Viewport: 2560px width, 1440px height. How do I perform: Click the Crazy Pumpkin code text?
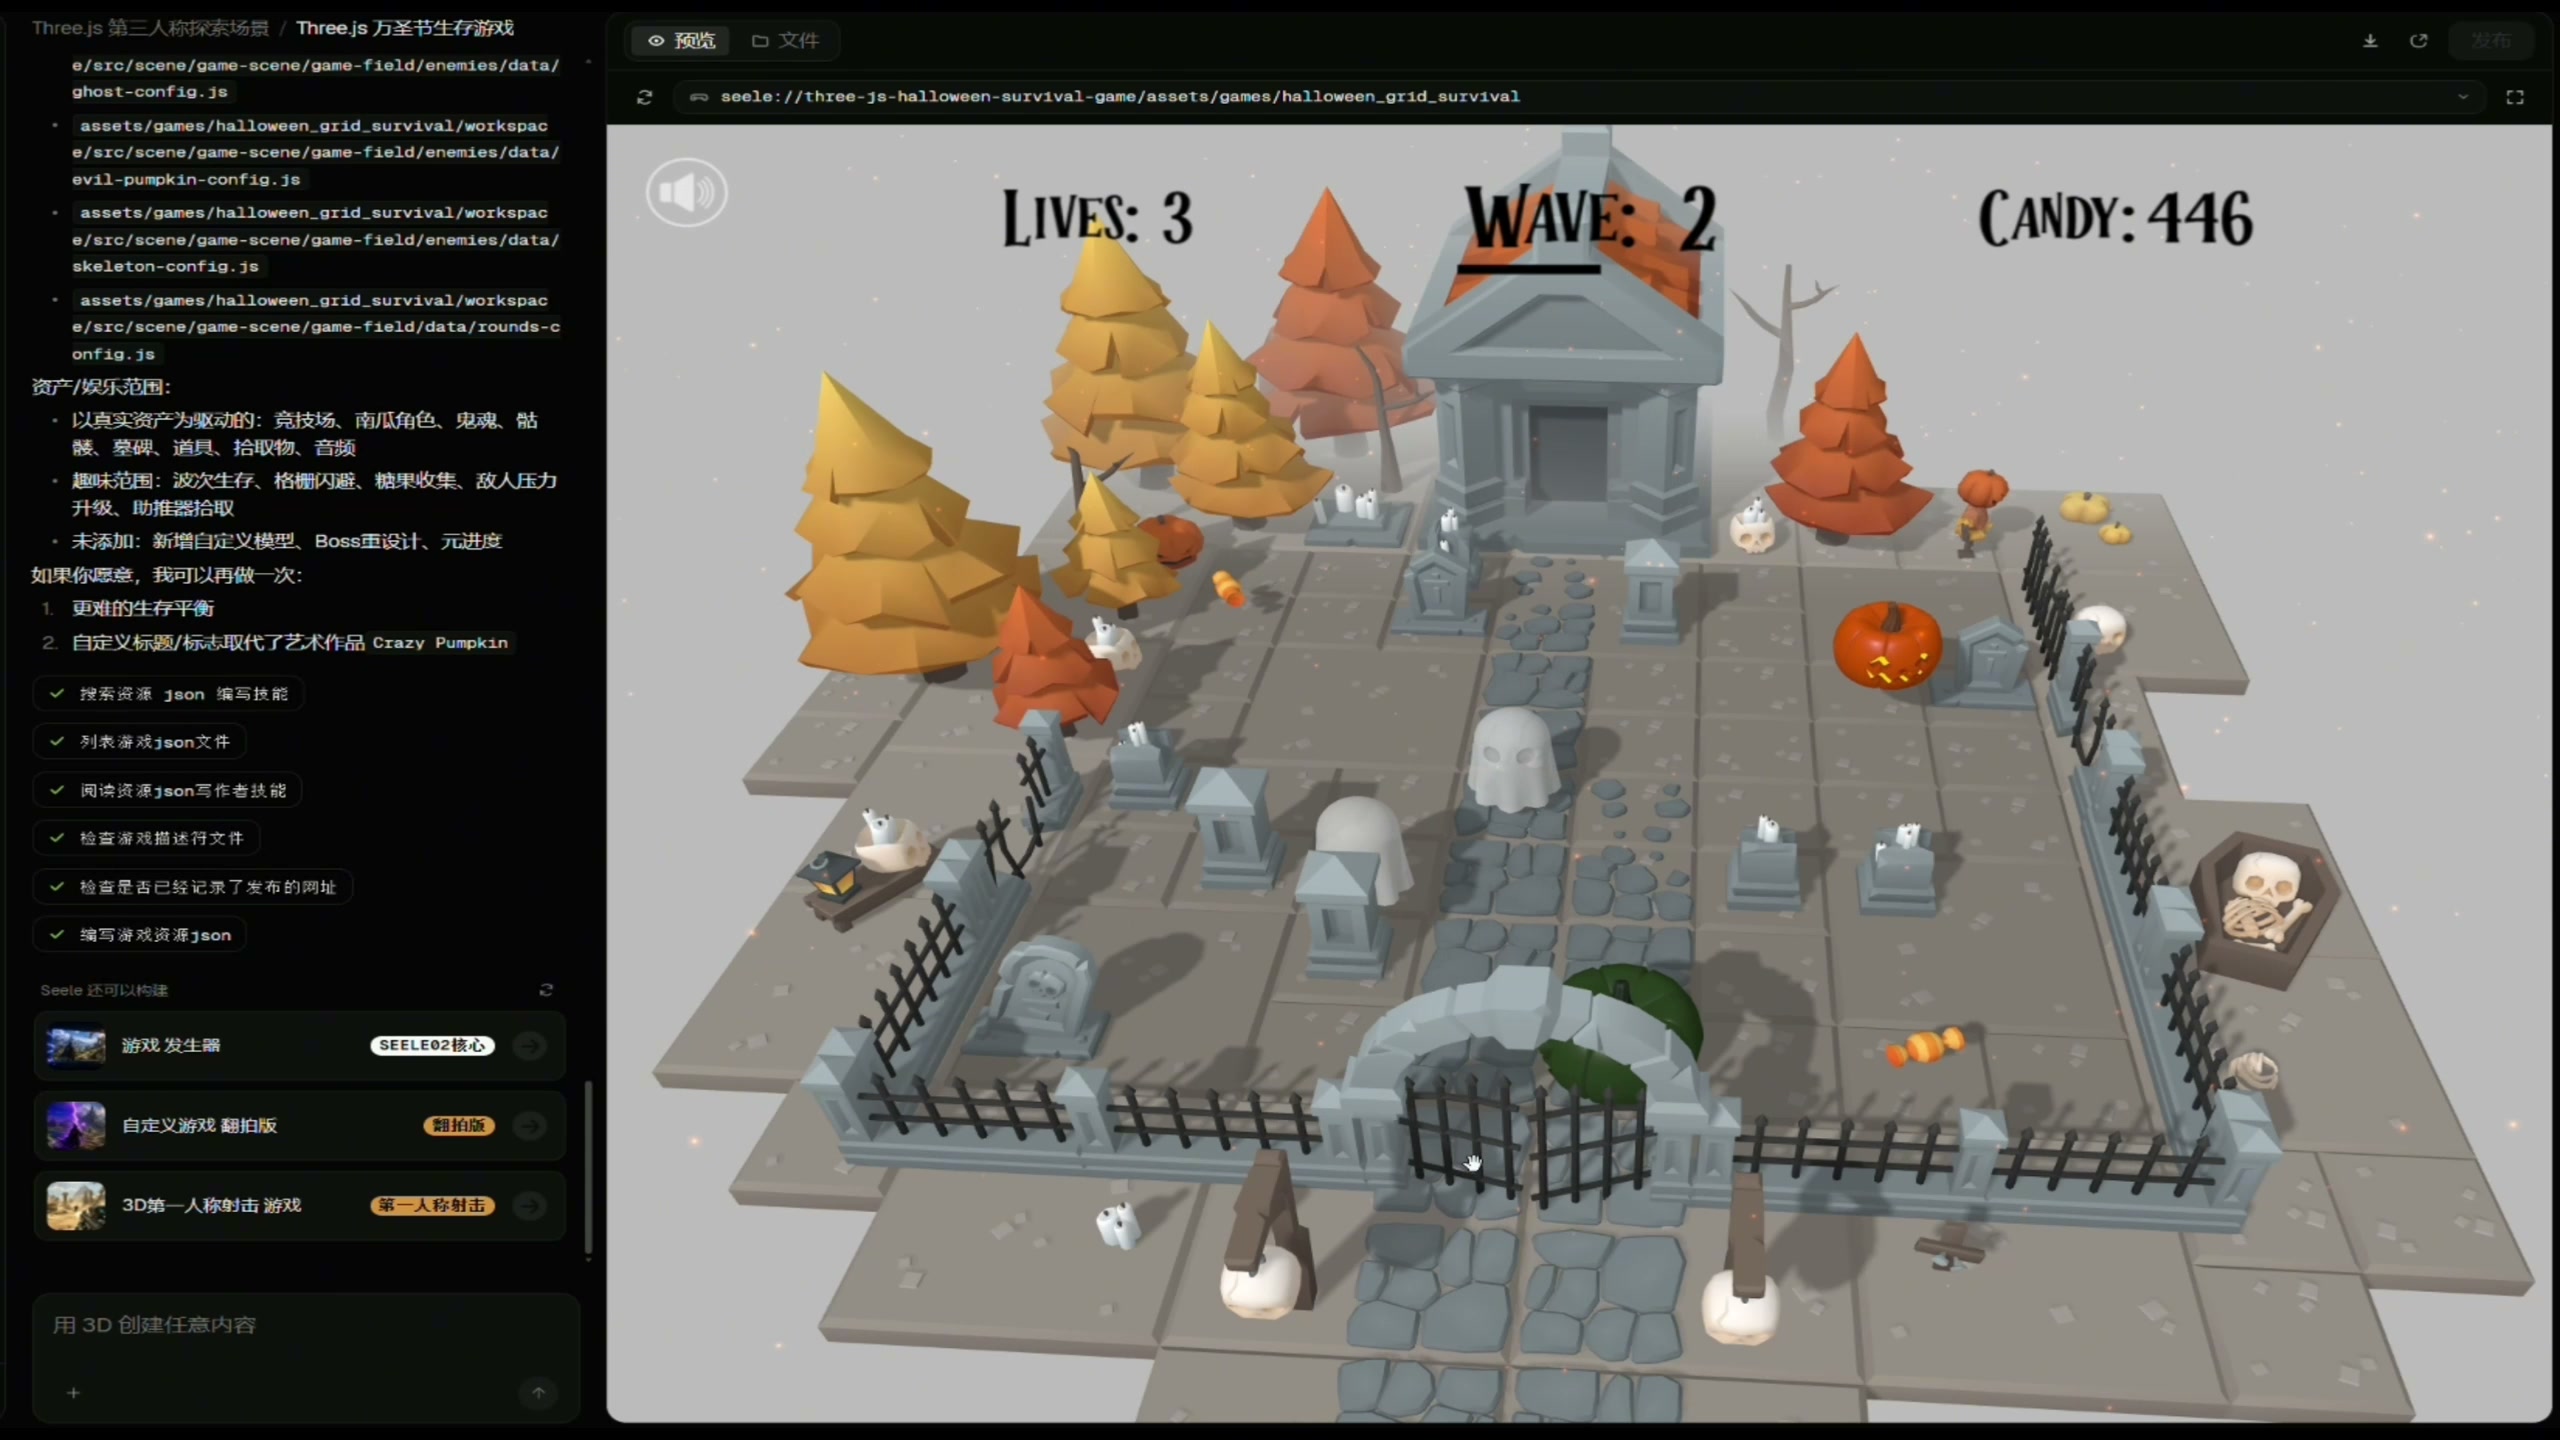[x=440, y=643]
